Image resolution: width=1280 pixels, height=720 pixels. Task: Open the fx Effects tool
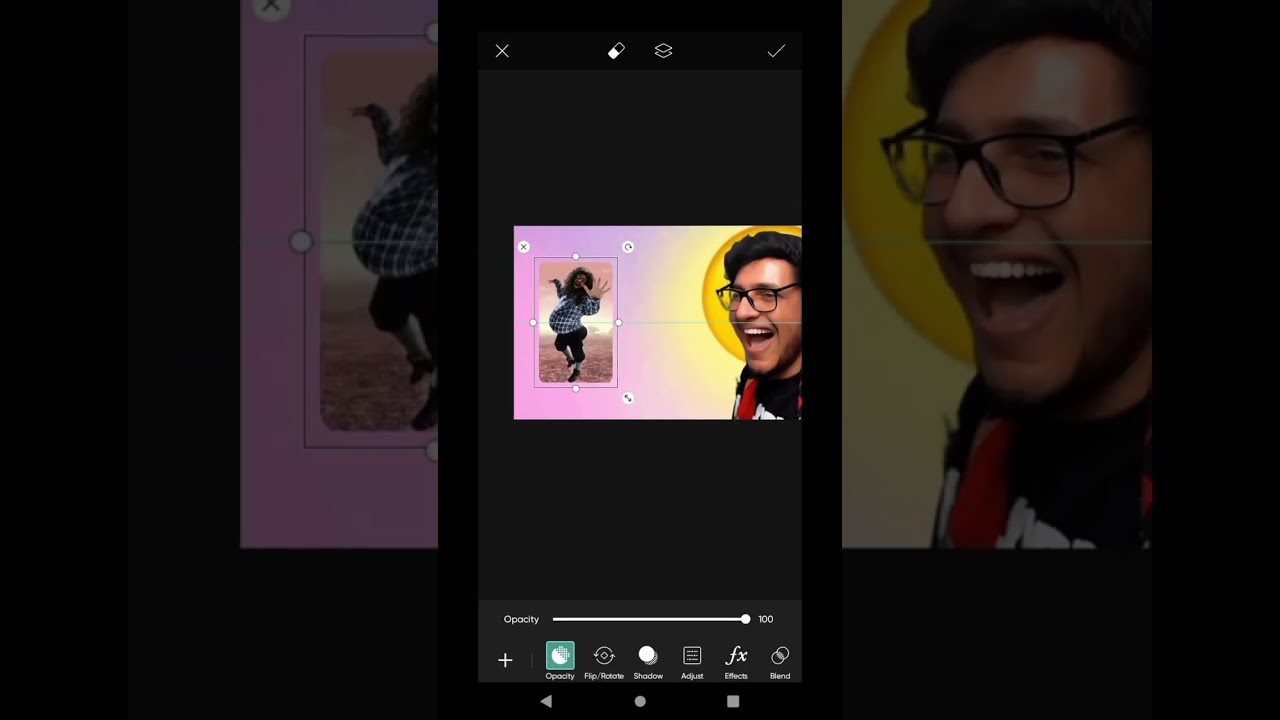[736, 661]
